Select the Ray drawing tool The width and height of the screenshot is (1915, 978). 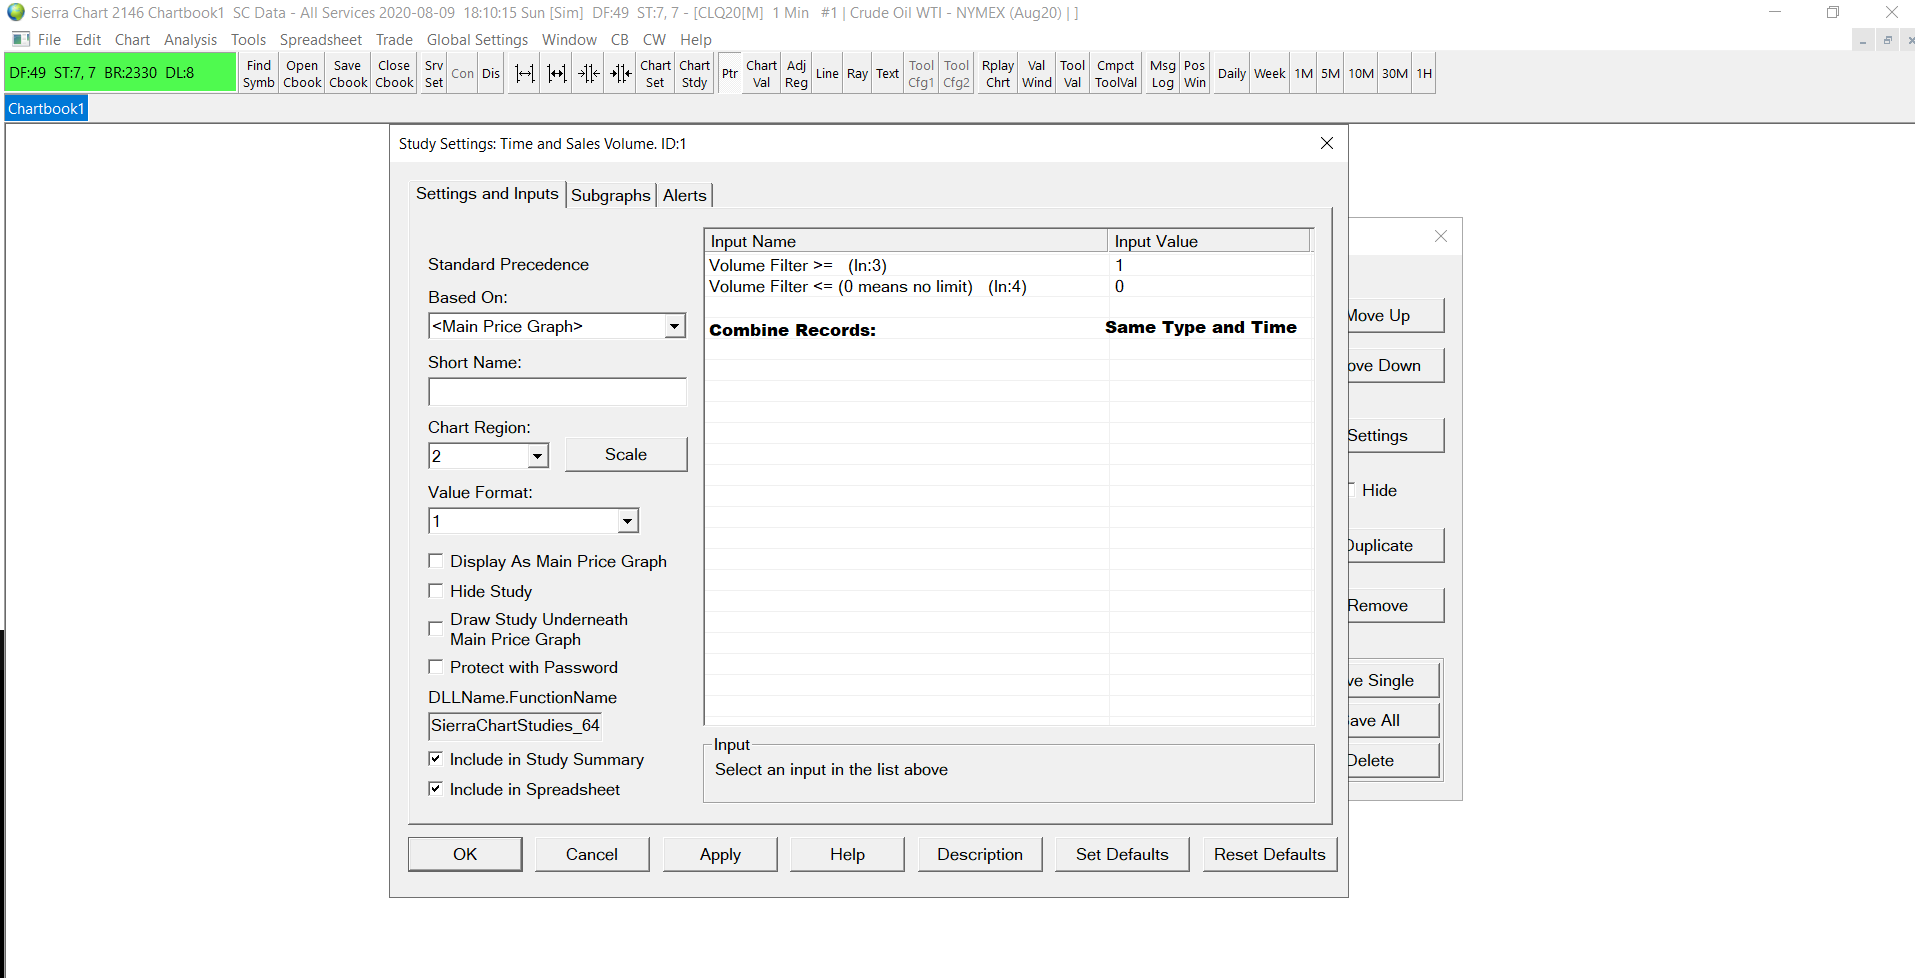pyautogui.click(x=857, y=74)
